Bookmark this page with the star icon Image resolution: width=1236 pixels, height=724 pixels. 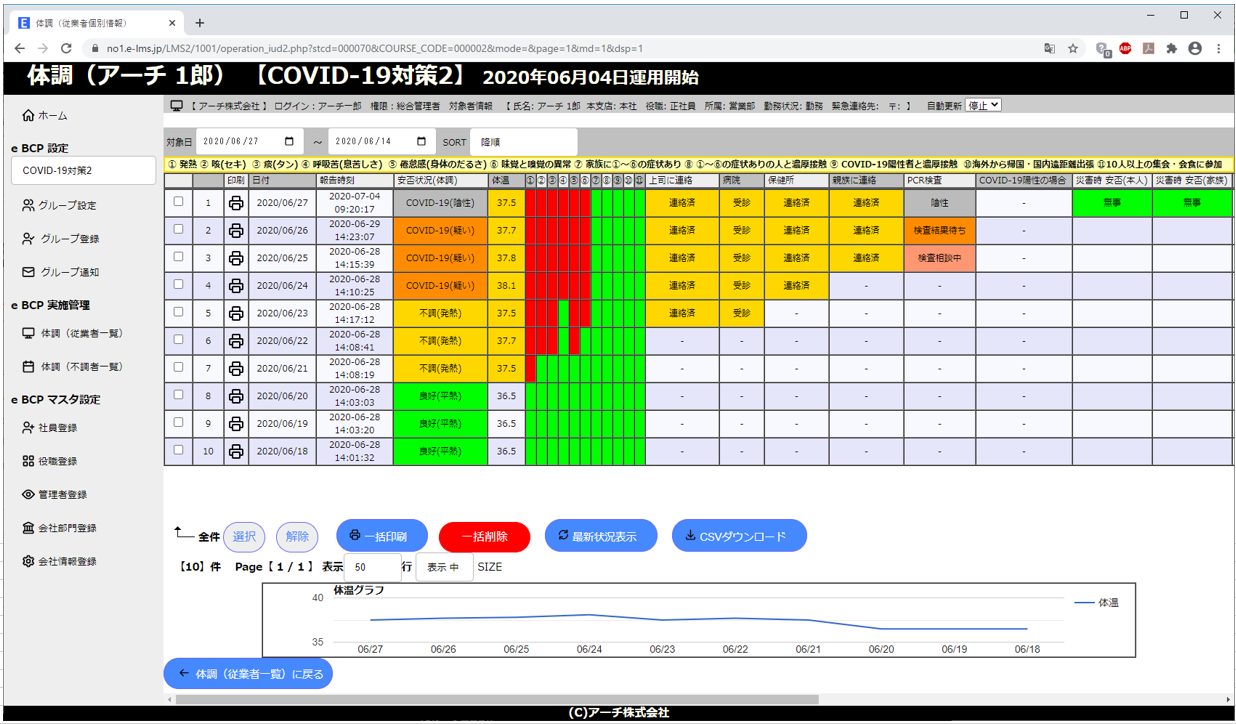[x=1073, y=48]
